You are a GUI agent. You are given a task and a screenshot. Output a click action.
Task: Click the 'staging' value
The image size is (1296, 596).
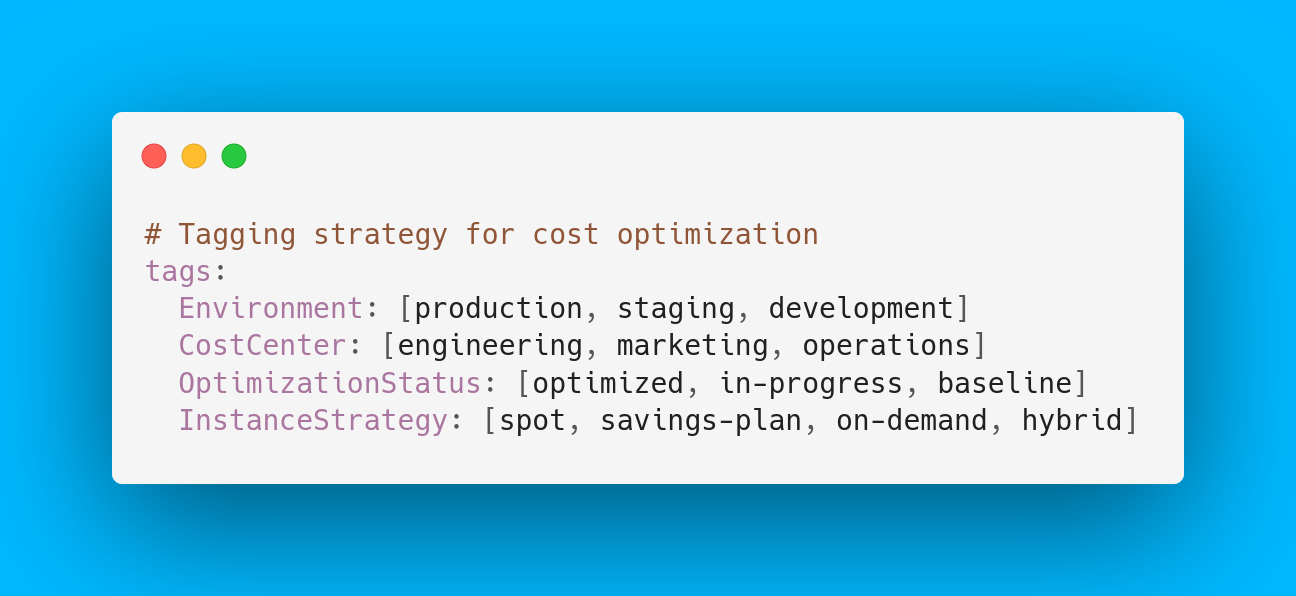[676, 309]
